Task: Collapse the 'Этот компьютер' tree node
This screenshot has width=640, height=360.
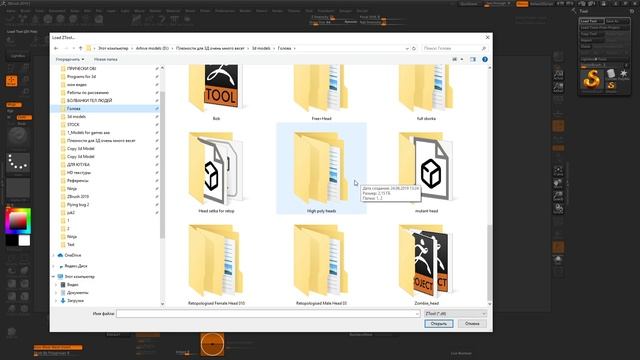Action: [x=53, y=277]
